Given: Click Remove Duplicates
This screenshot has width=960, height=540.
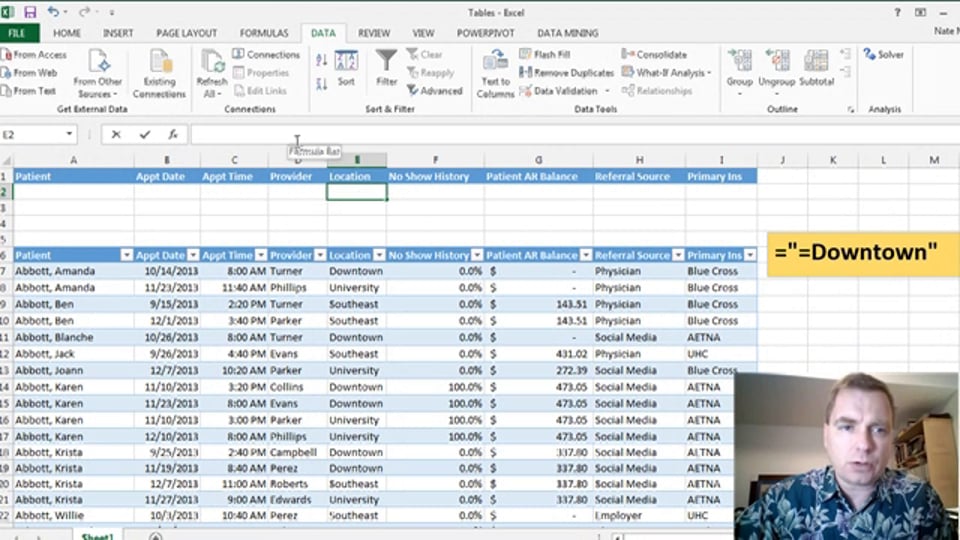Looking at the screenshot, I should click(x=566, y=73).
